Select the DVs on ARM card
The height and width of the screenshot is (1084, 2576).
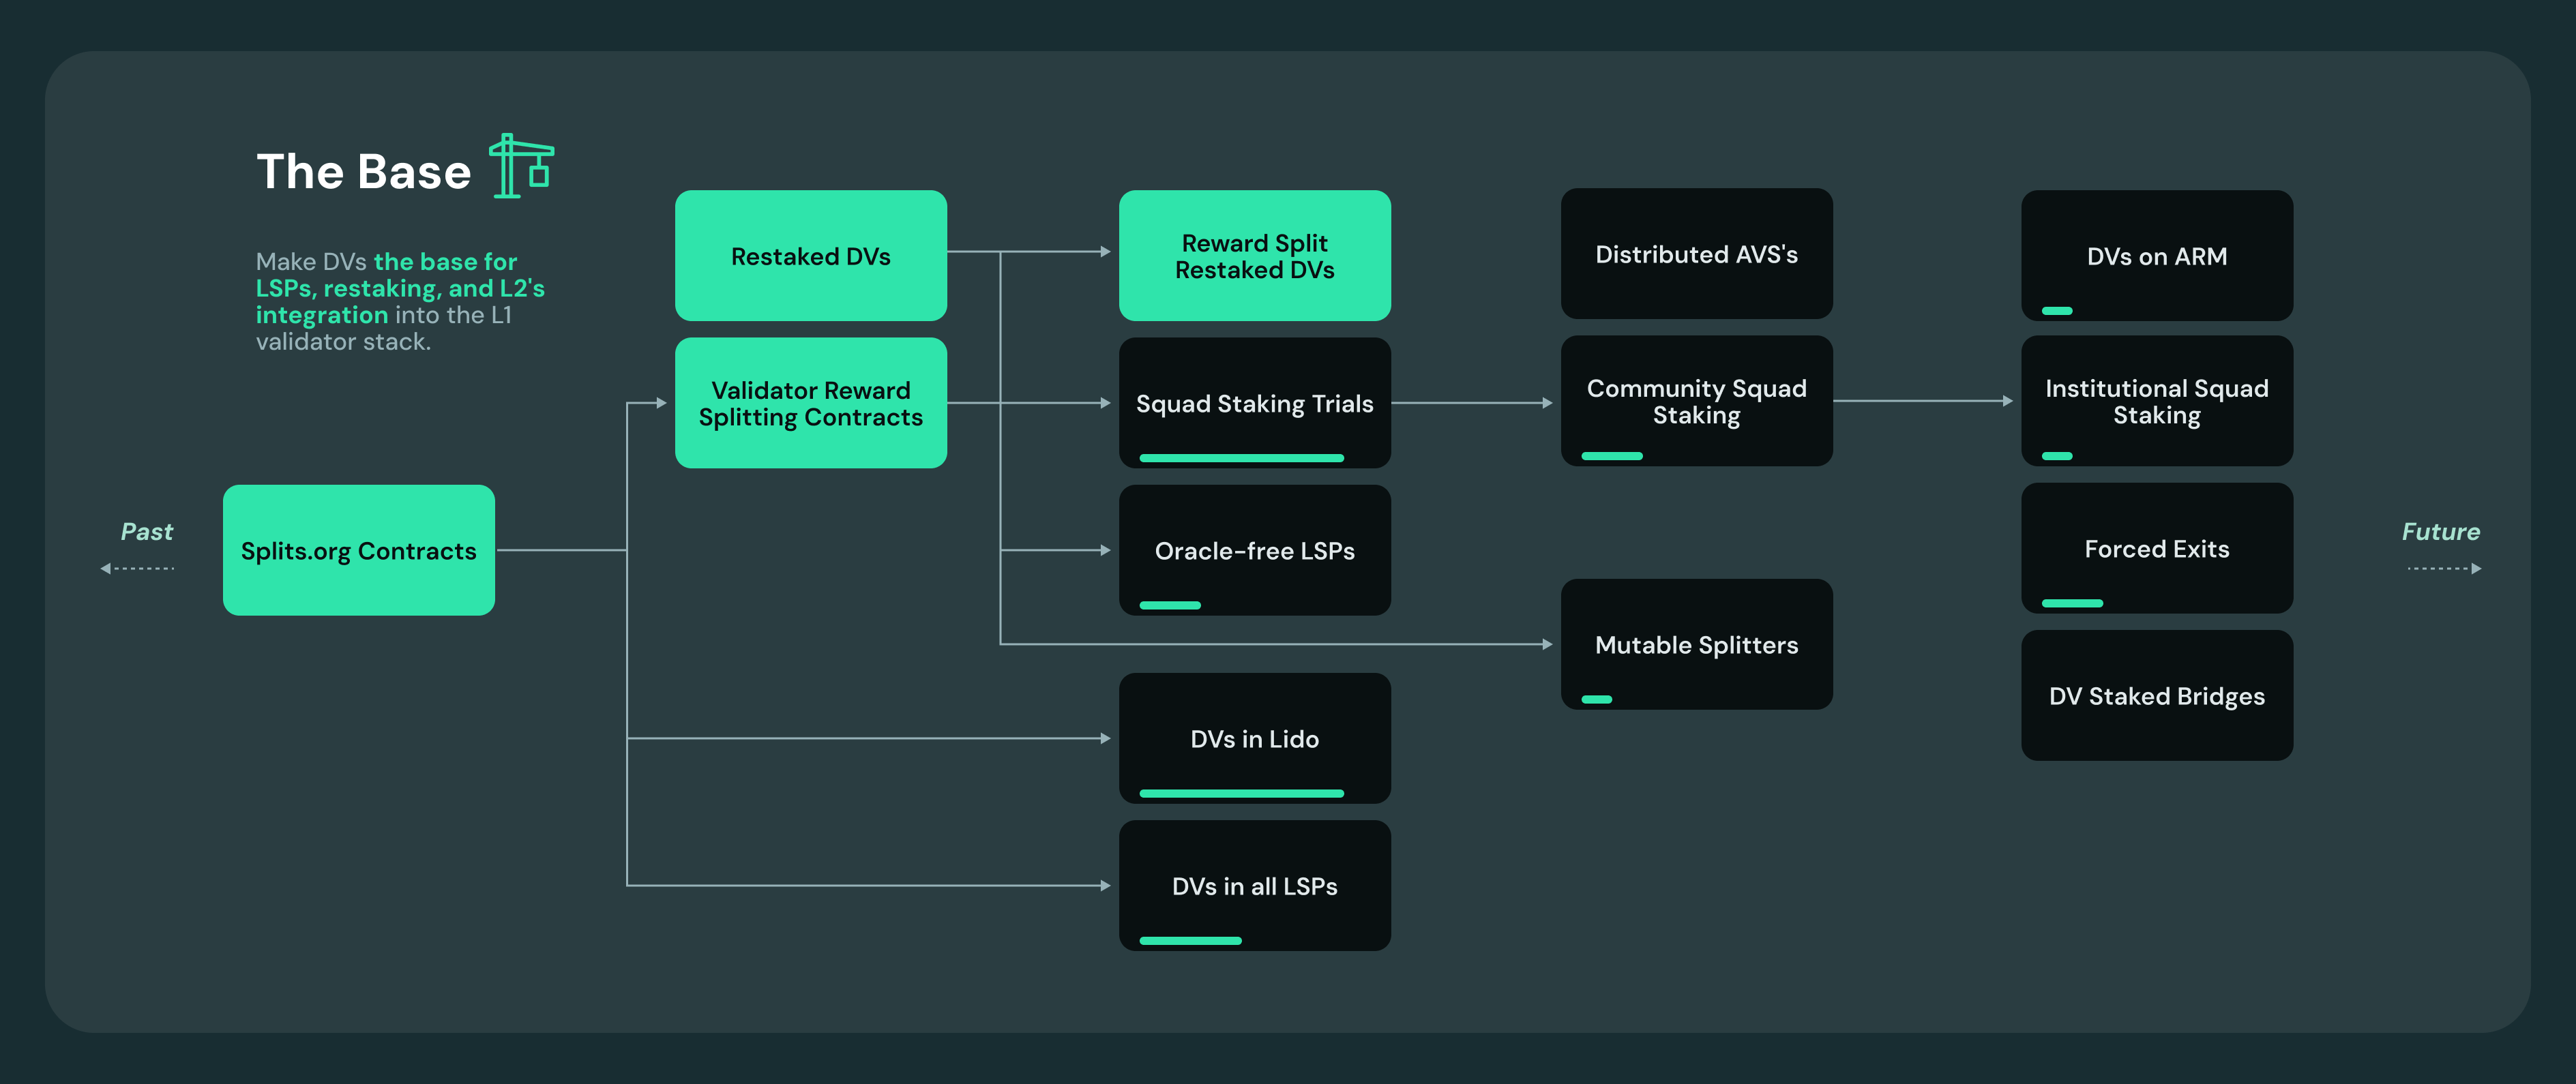click(2156, 256)
